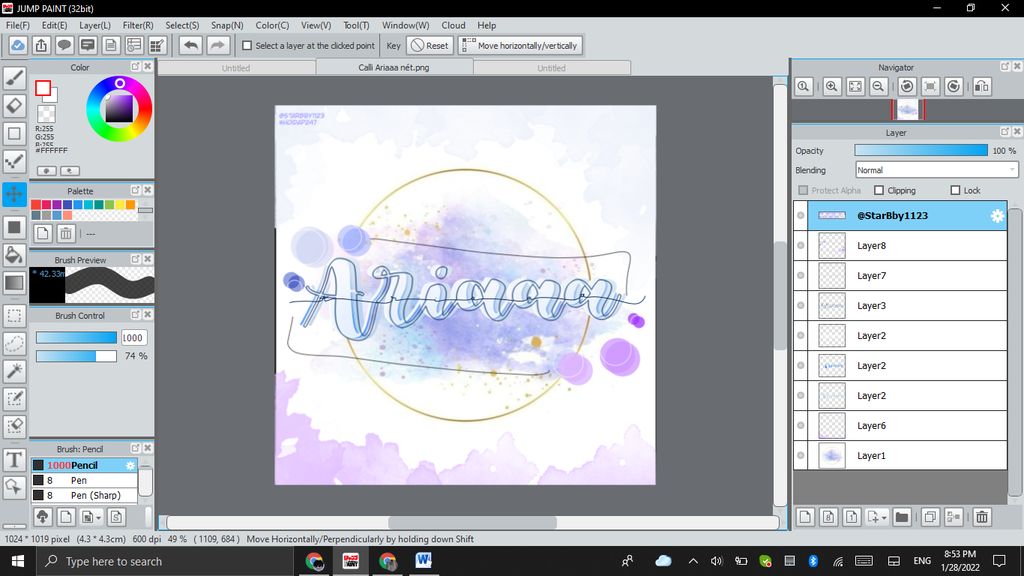Adjust the brush size slider
This screenshot has height=576, width=1024.
pos(76,338)
